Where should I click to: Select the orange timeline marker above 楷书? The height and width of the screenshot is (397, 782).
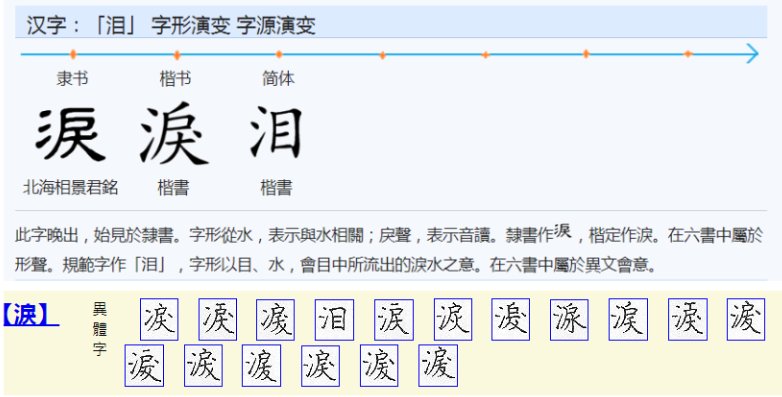click(177, 54)
